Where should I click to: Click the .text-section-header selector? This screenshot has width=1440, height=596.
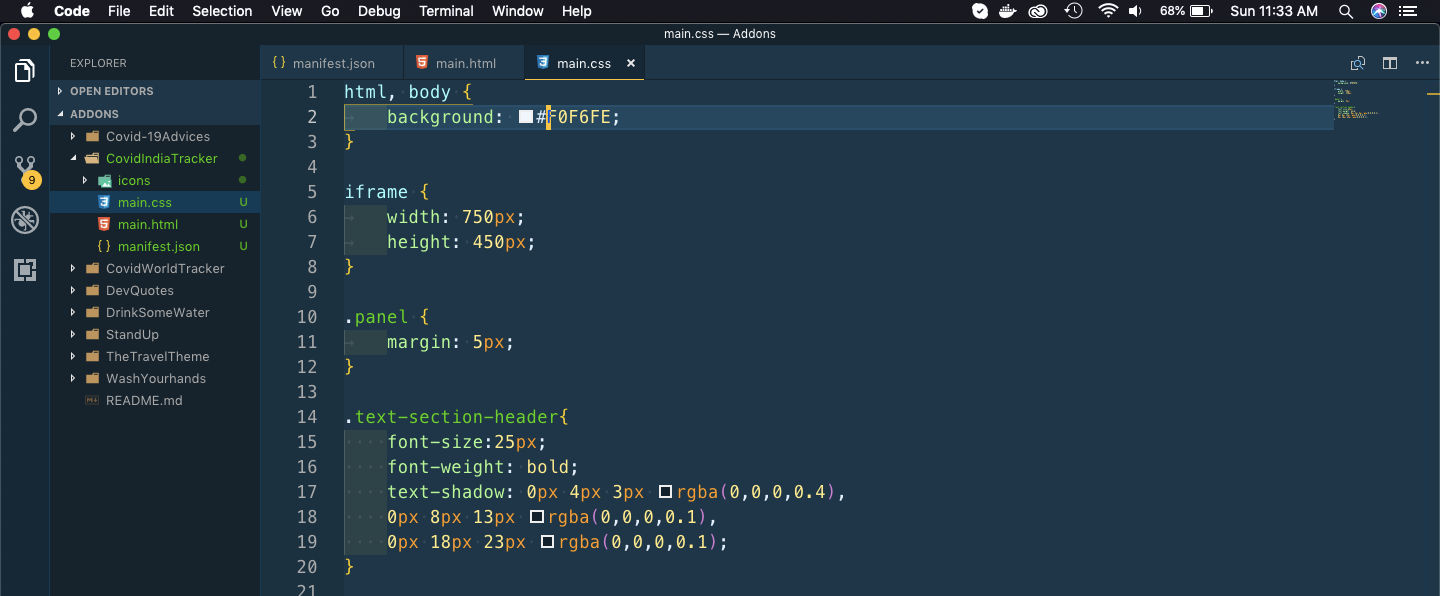451,417
